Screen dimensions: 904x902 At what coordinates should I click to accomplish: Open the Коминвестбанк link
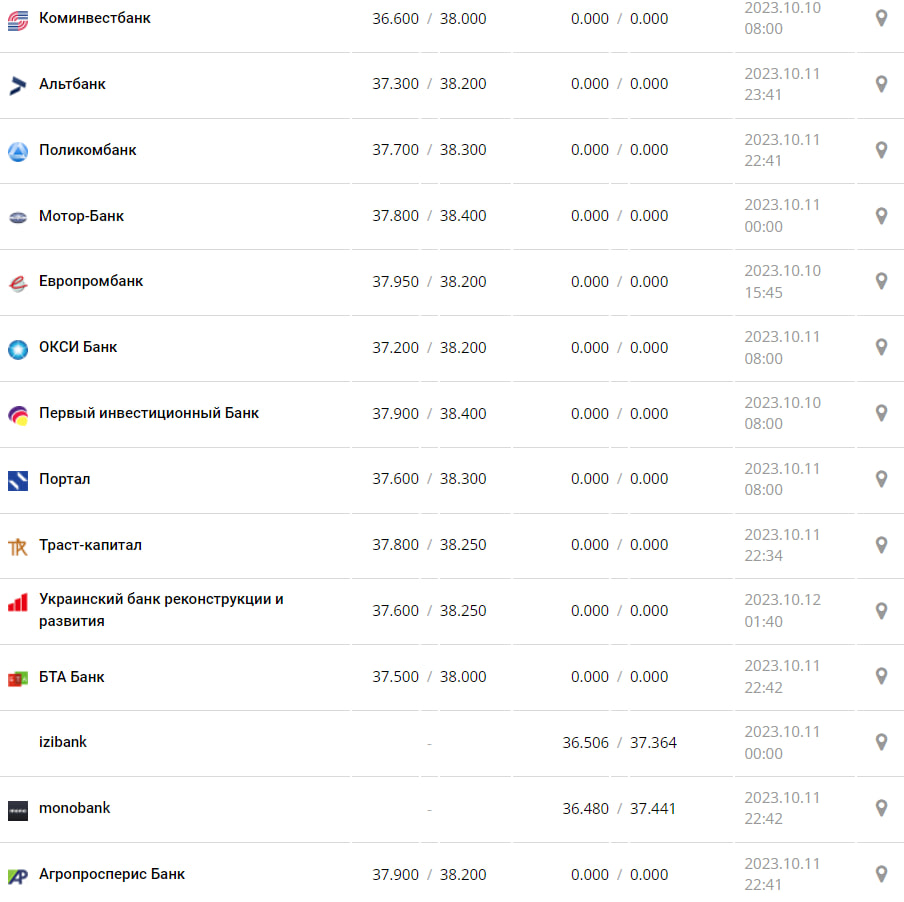(95, 18)
